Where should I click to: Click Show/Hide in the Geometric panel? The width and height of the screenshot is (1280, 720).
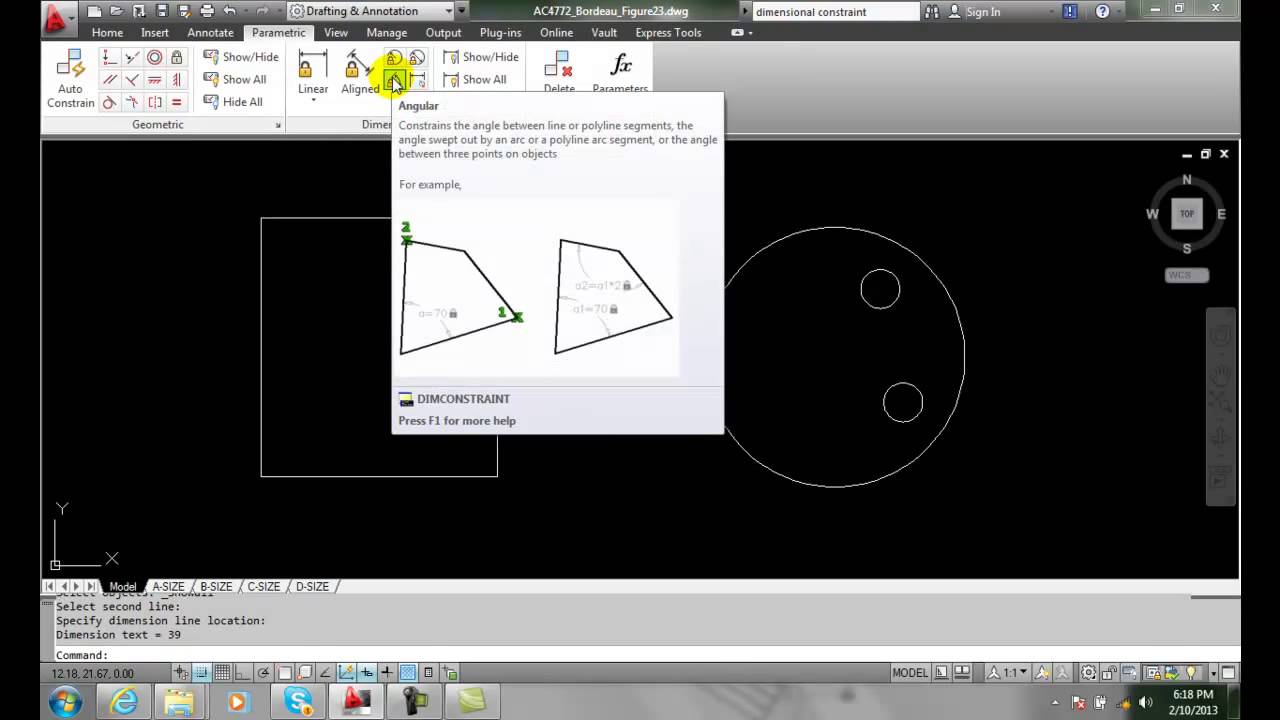(240, 57)
